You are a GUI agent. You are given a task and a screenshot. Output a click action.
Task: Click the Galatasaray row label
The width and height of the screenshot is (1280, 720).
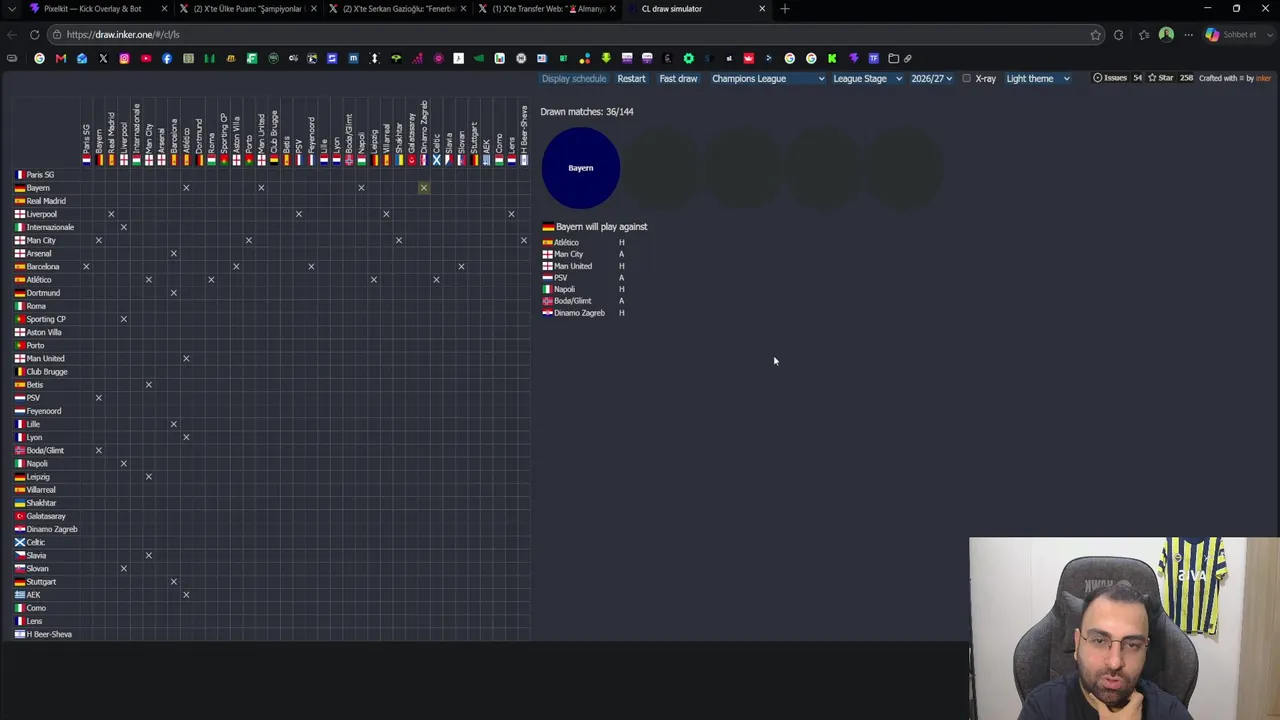[x=40, y=516]
